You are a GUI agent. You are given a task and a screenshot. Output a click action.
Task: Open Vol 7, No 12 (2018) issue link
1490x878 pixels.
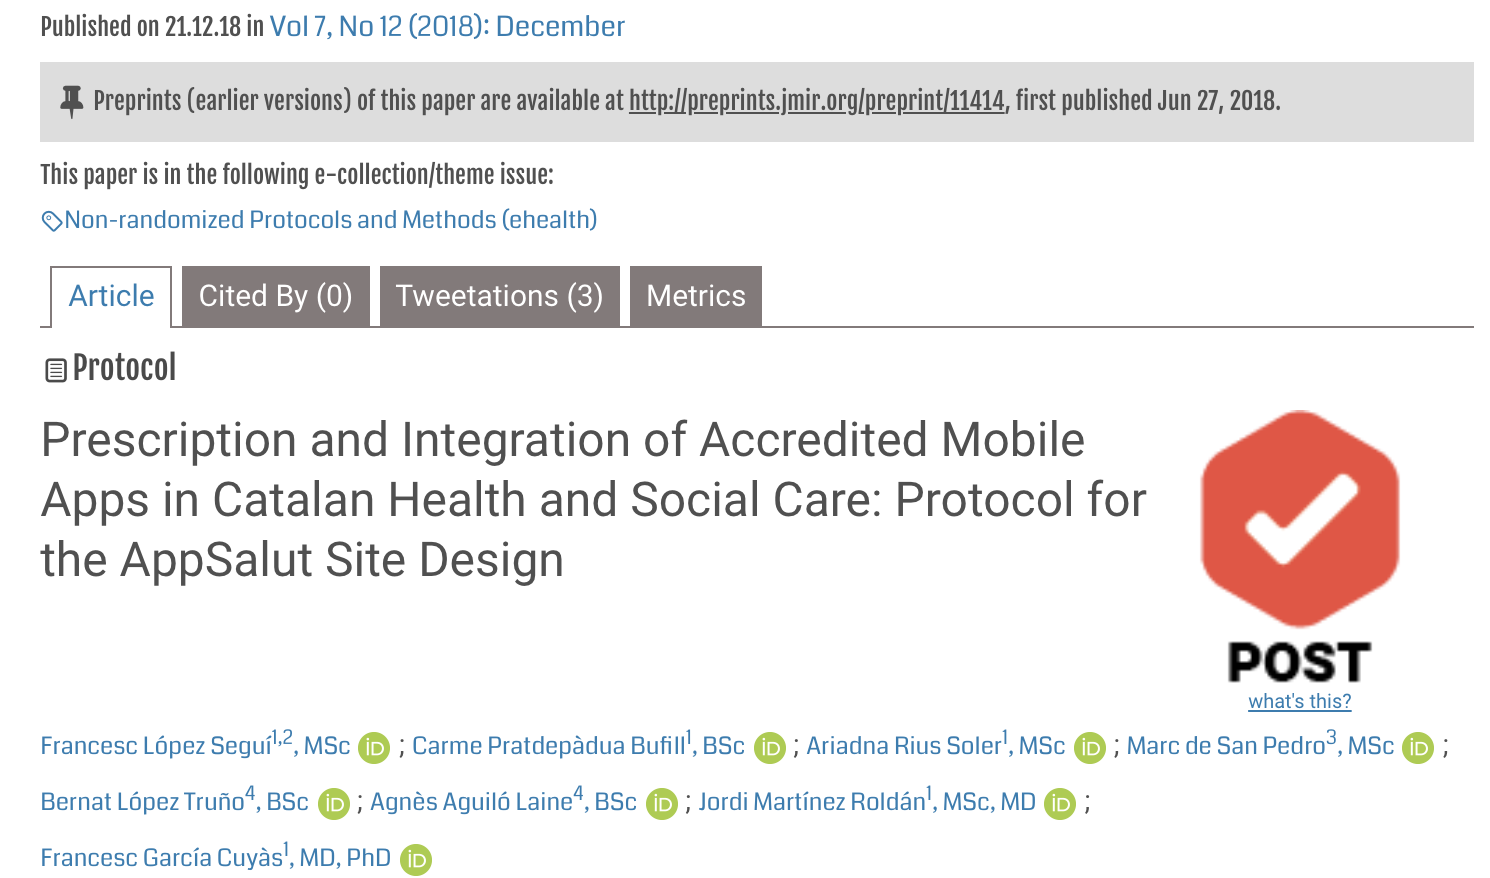(x=447, y=26)
